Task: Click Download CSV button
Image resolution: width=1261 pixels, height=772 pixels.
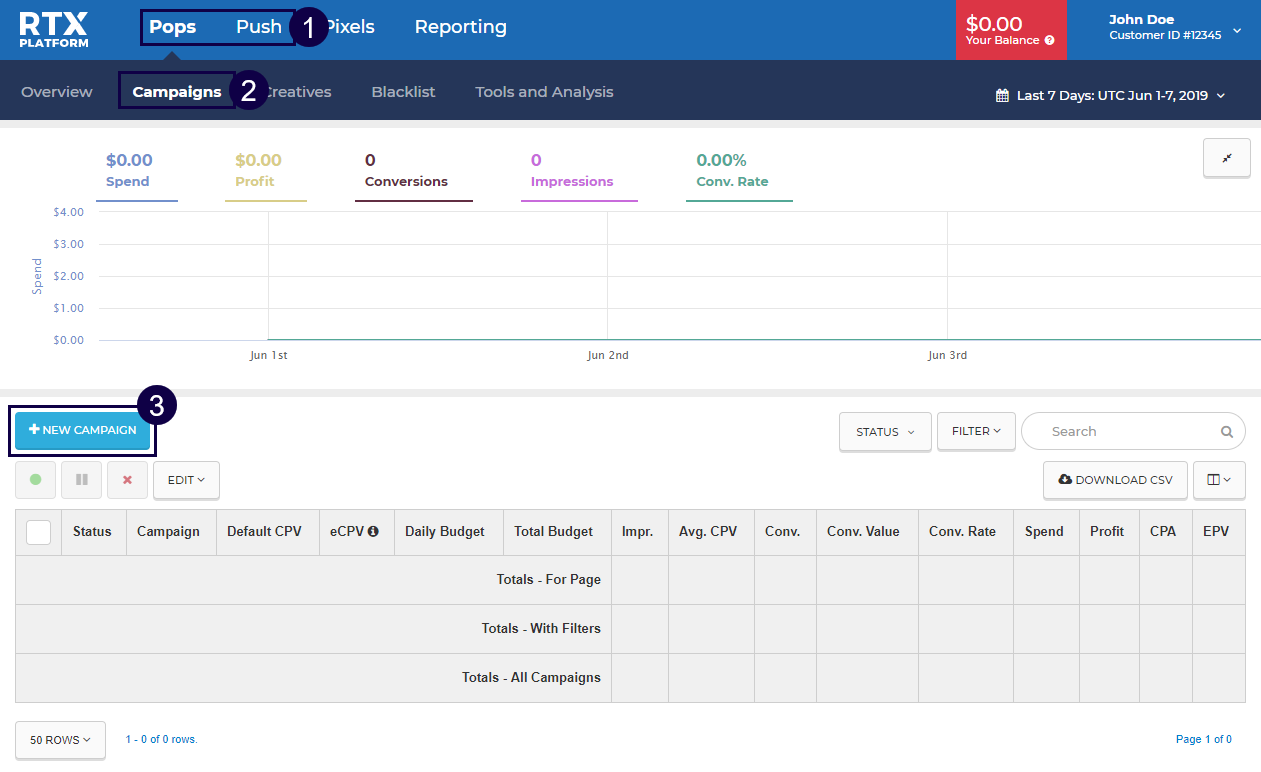Action: click(1115, 480)
